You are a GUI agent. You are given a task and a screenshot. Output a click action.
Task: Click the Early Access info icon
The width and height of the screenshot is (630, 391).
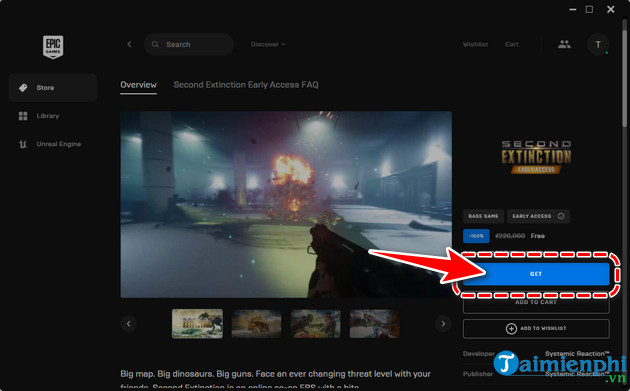tap(561, 216)
